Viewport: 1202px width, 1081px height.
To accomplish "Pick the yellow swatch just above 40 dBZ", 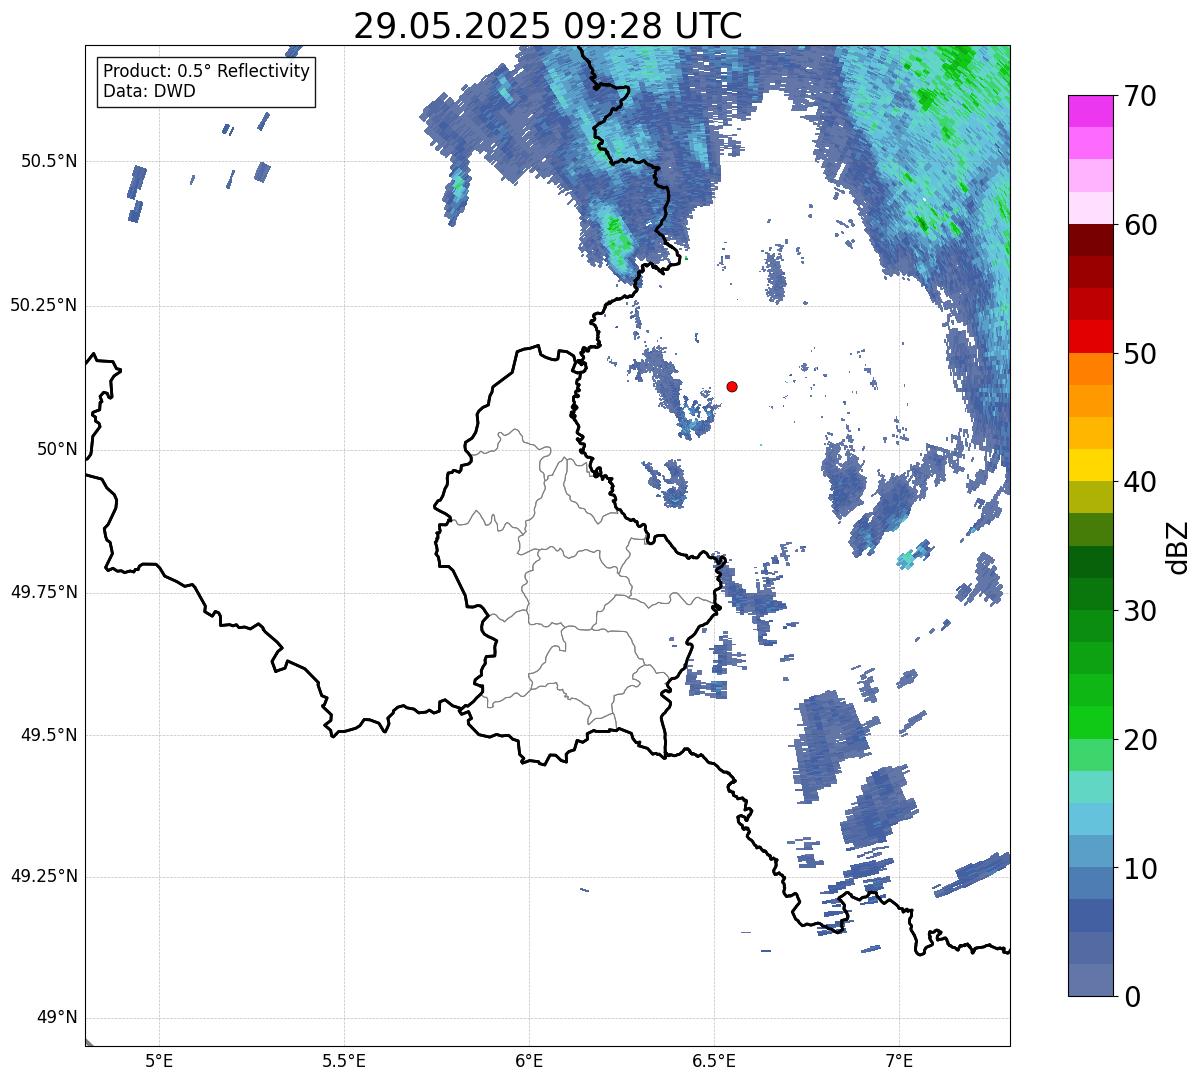I will coord(1091,465).
